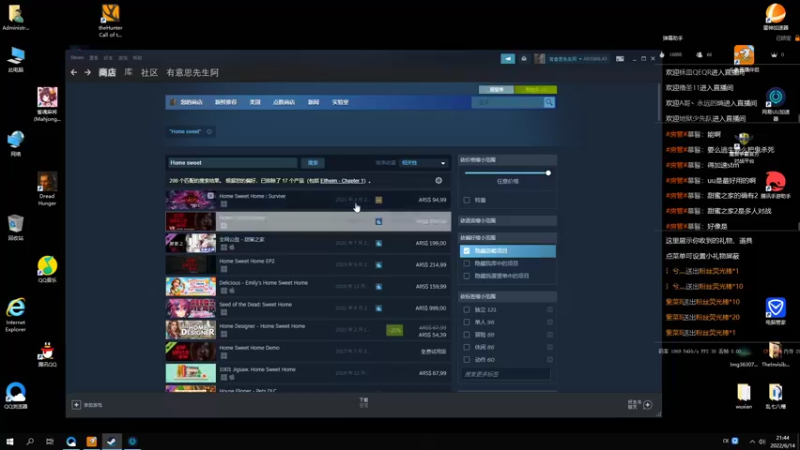Open 实验室 labs menu item

(340, 103)
